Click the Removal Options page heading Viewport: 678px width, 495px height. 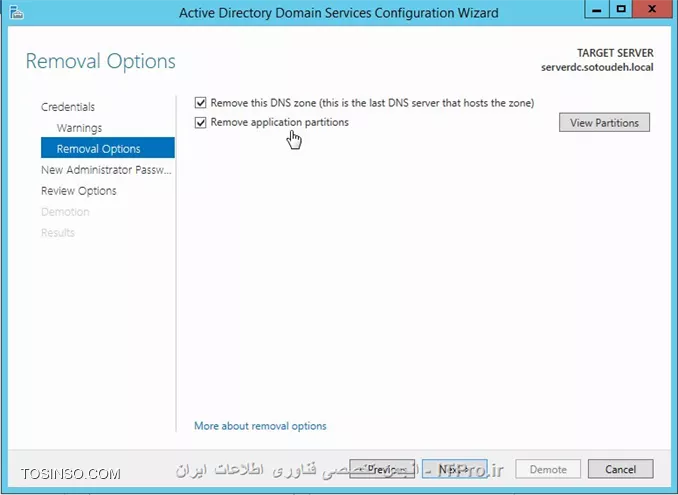click(x=101, y=61)
